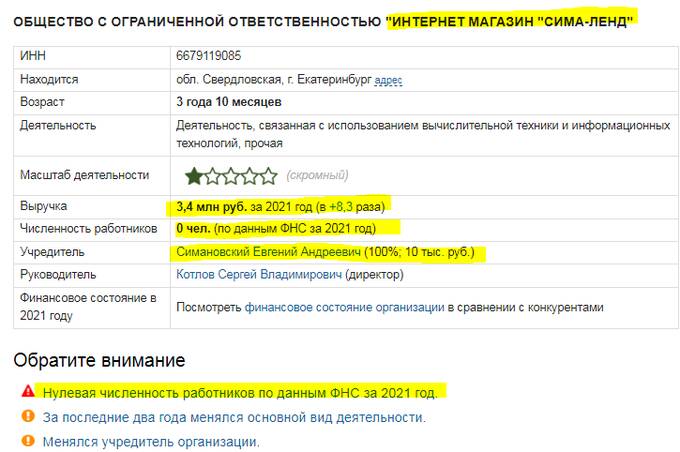The width and height of the screenshot is (680, 452).
Task: Click revenue text '3,4 млн руб.'
Action: pyautogui.click(x=212, y=206)
